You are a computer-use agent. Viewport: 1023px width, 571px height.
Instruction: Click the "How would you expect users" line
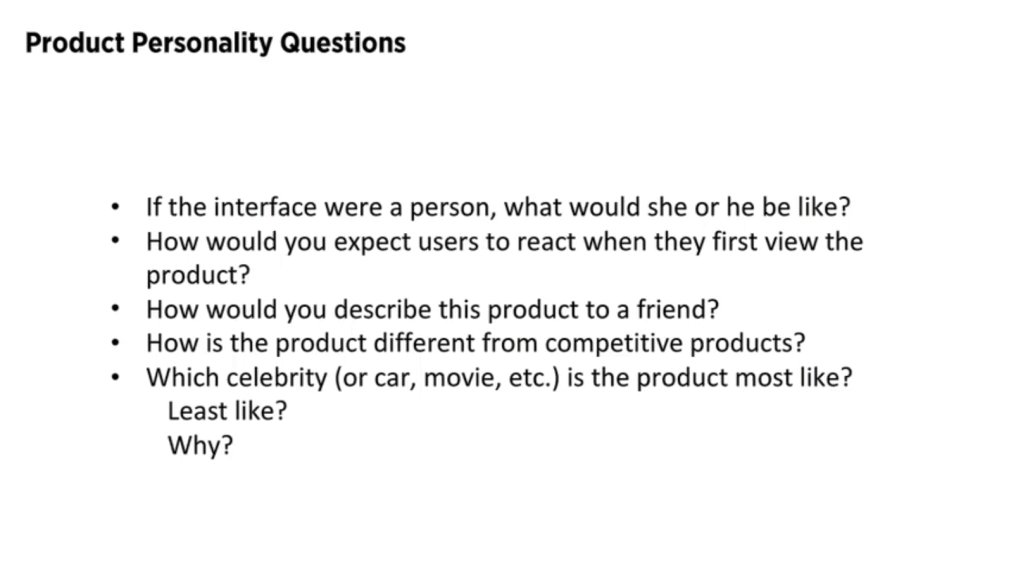[x=504, y=242]
